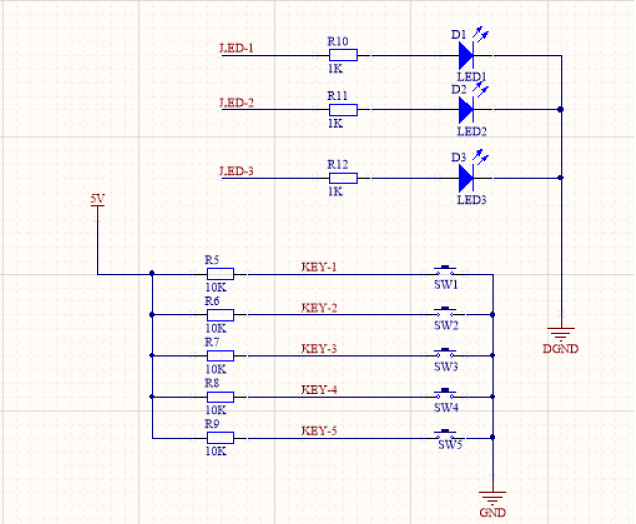Click the D3 designator text

pyautogui.click(x=459, y=157)
